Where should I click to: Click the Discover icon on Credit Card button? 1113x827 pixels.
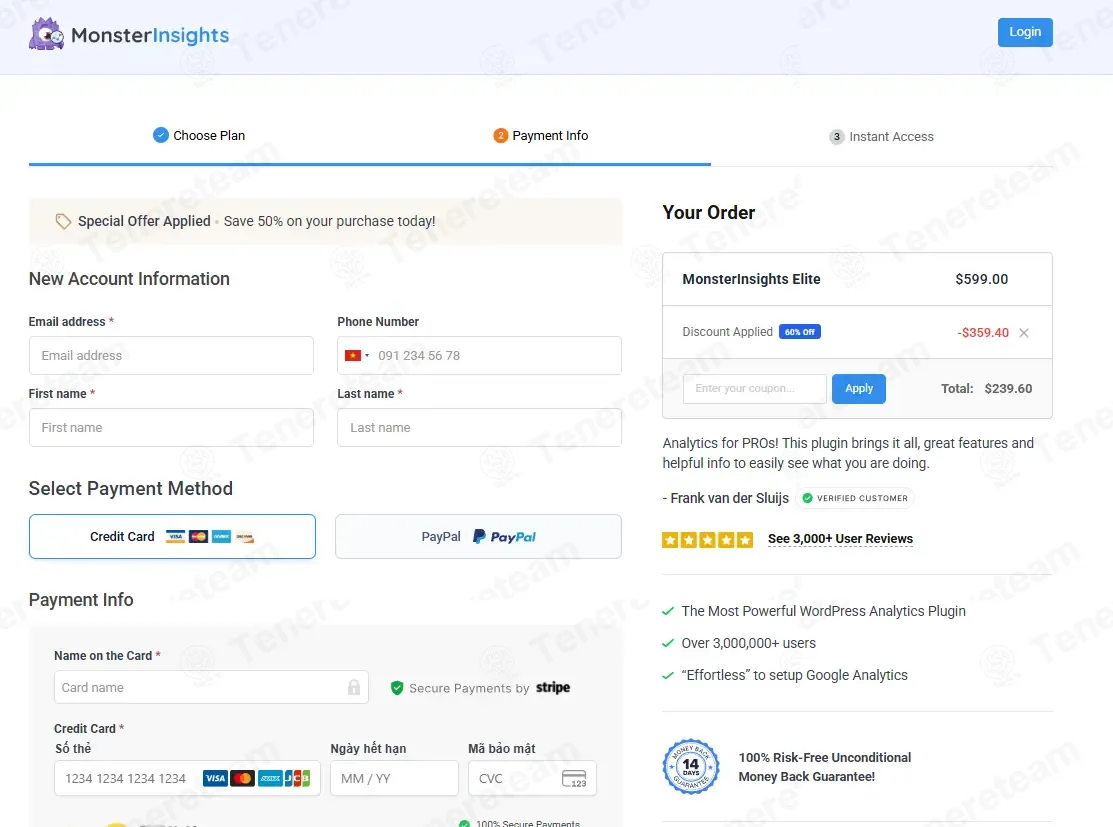coord(245,537)
